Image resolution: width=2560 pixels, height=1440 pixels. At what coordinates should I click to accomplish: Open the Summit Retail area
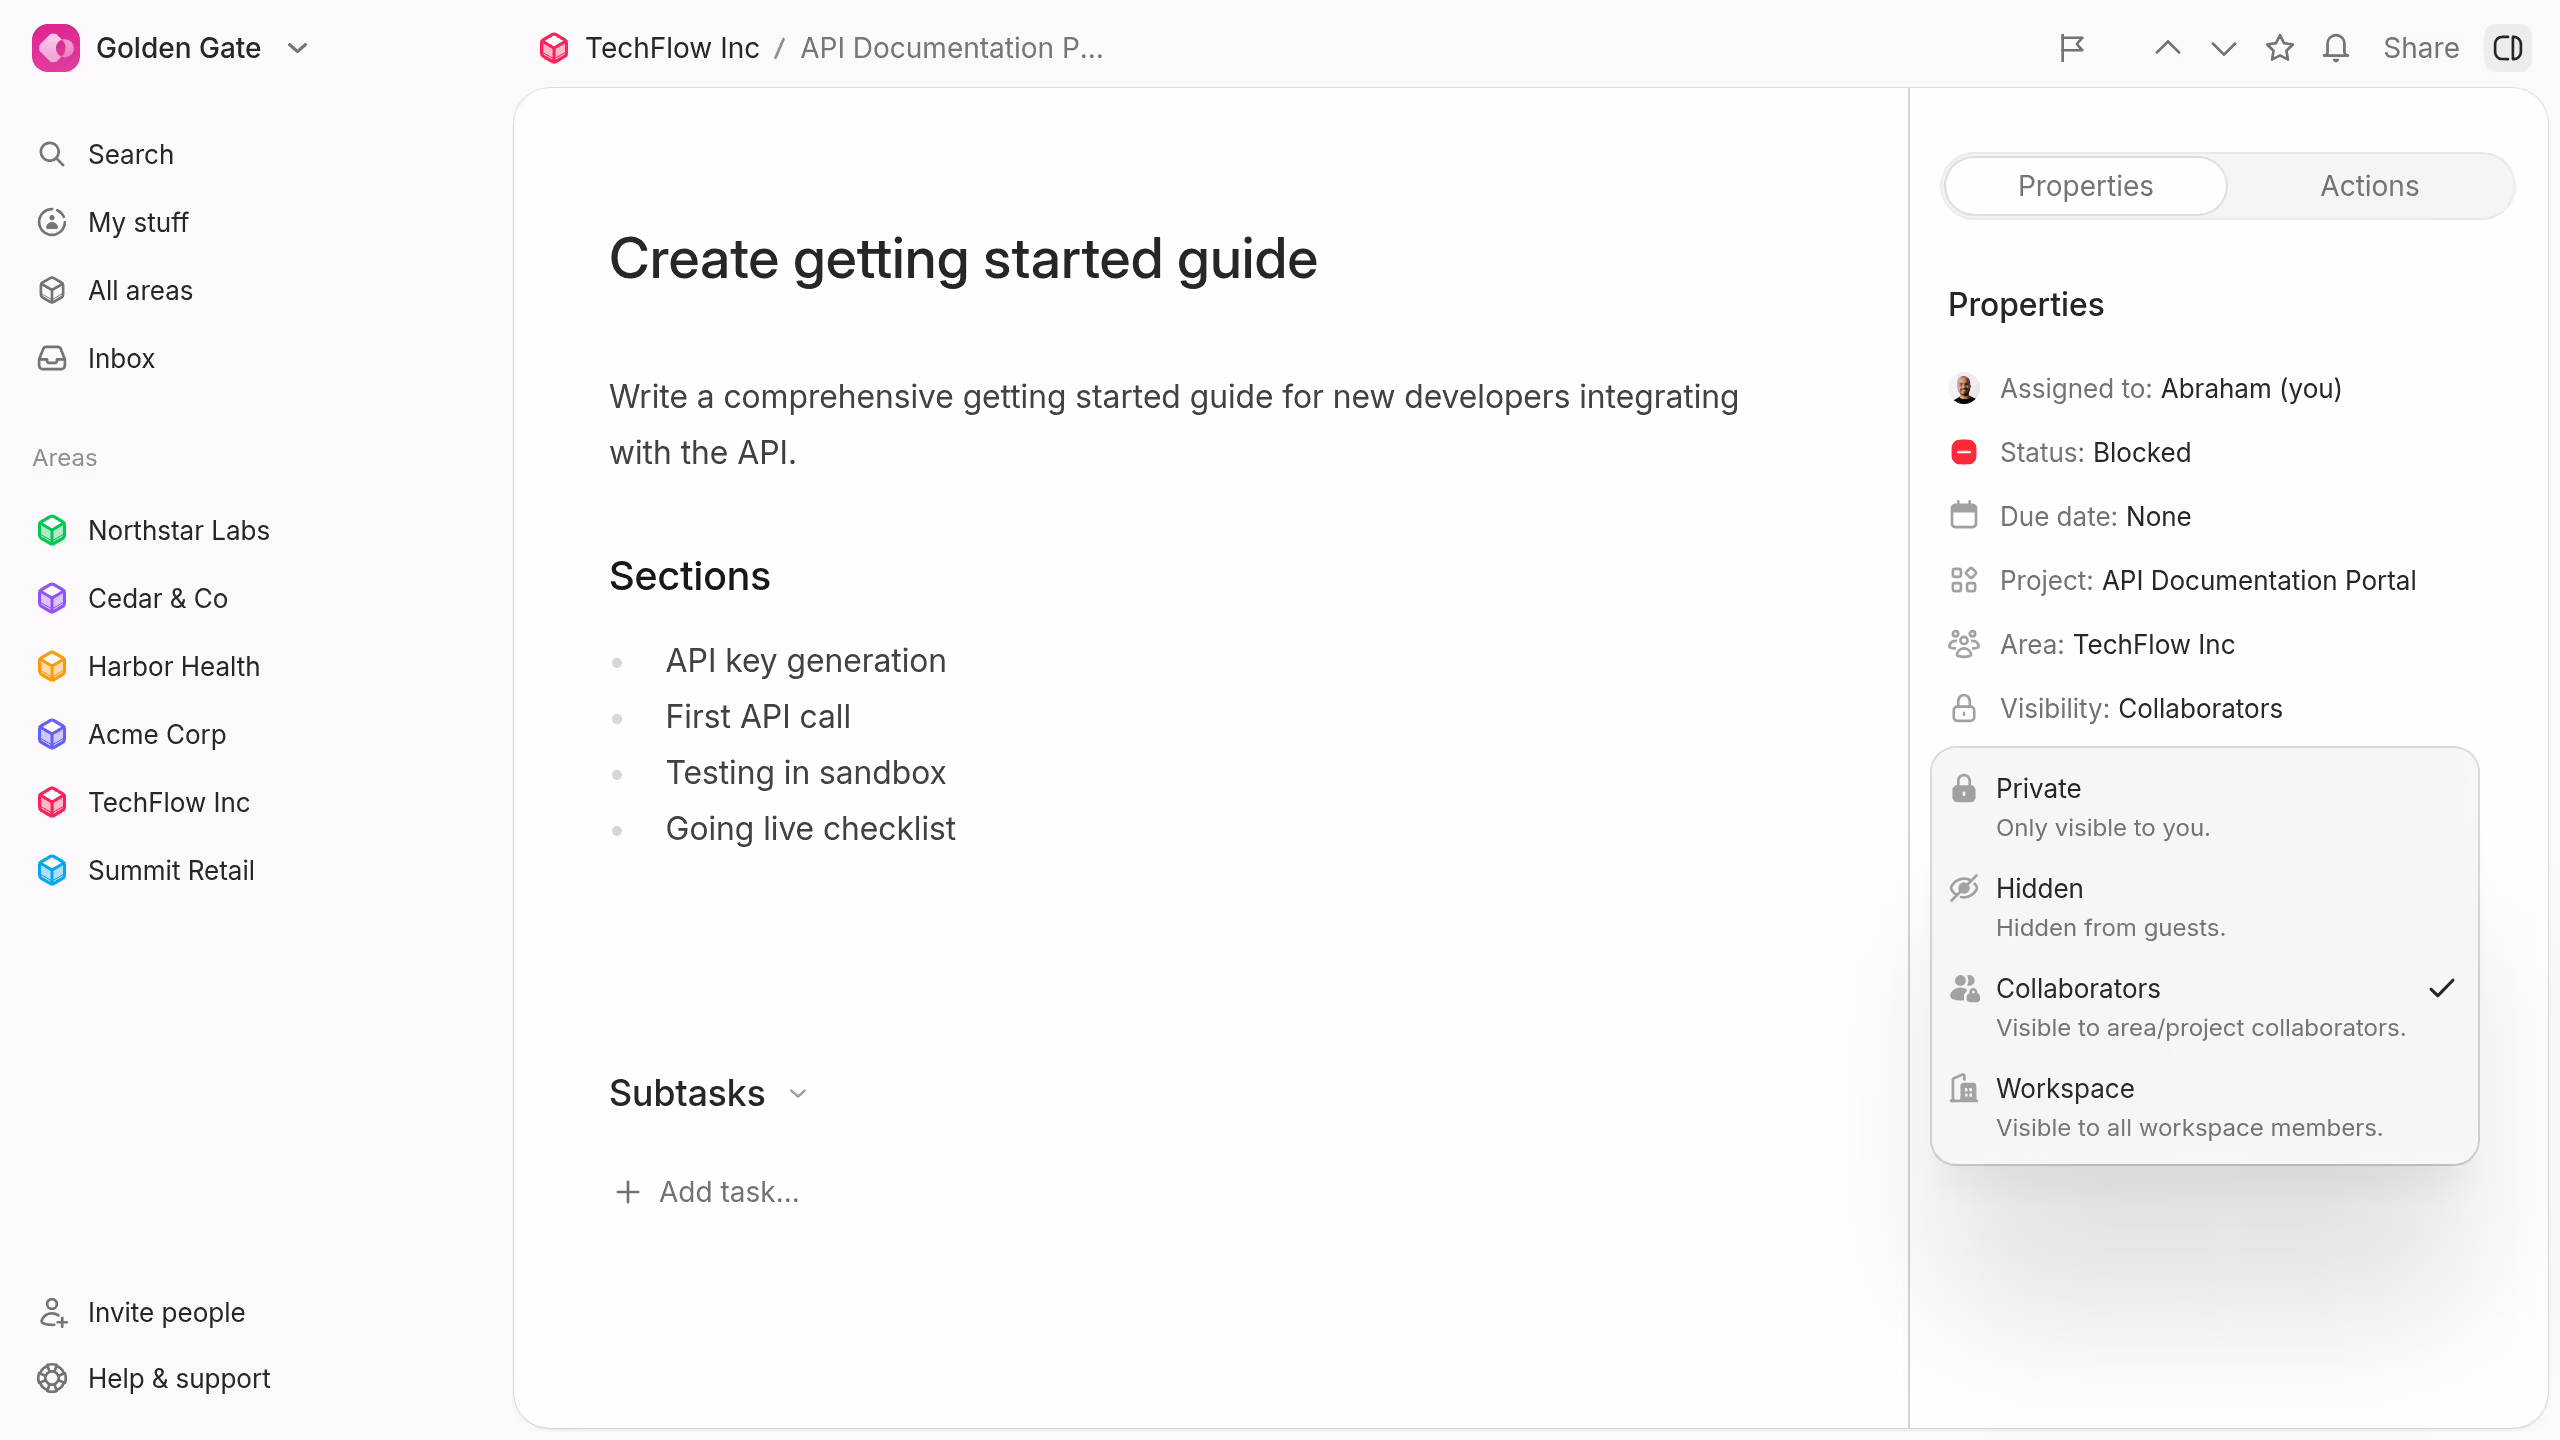tap(146, 870)
